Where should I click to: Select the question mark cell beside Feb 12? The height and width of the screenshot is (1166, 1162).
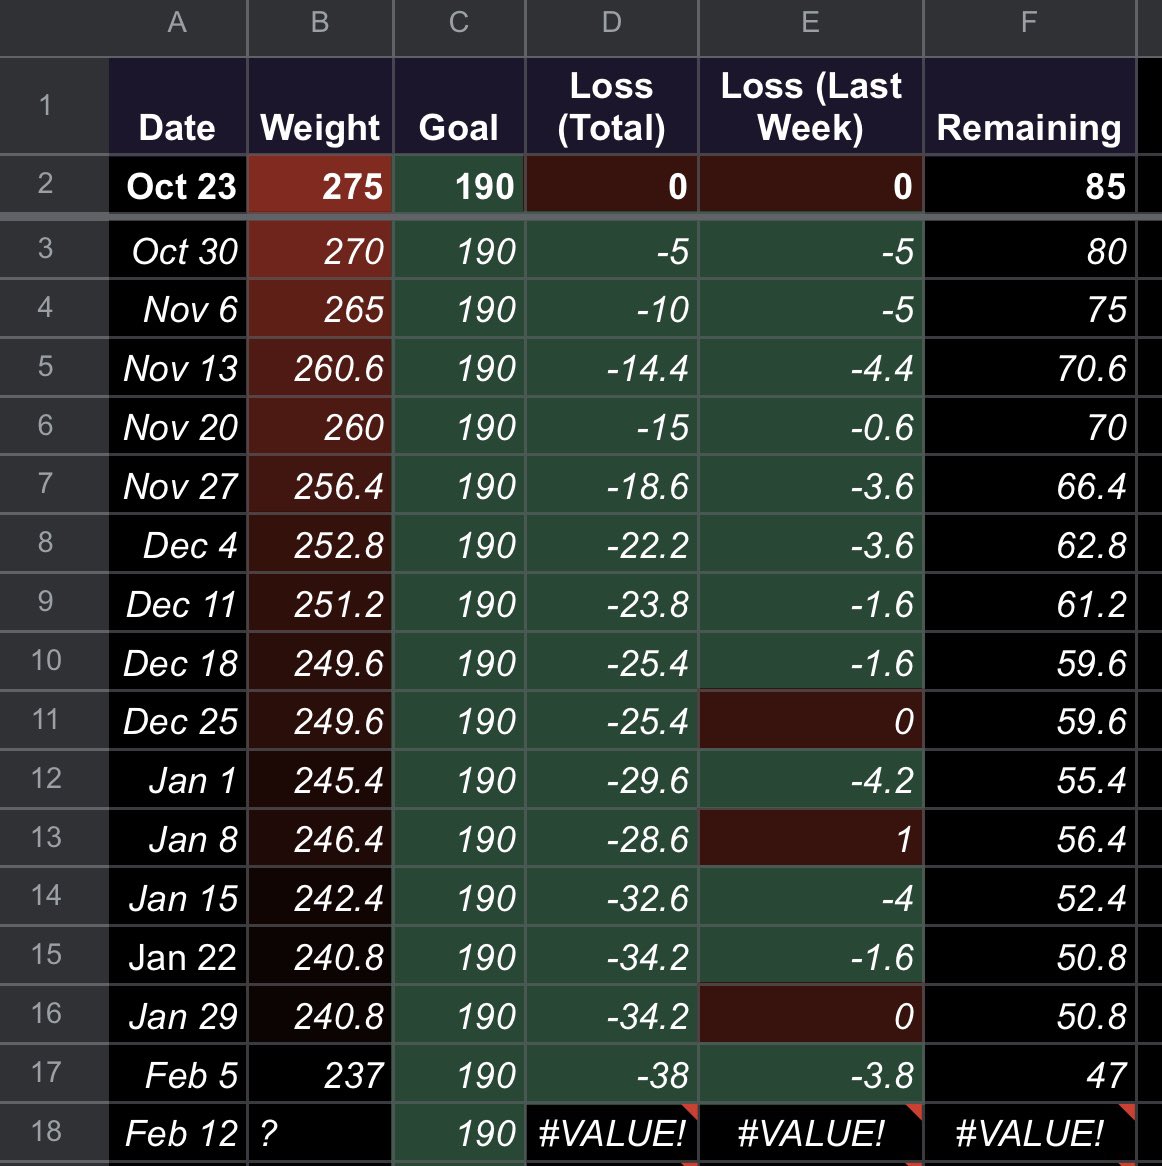pyautogui.click(x=319, y=1132)
